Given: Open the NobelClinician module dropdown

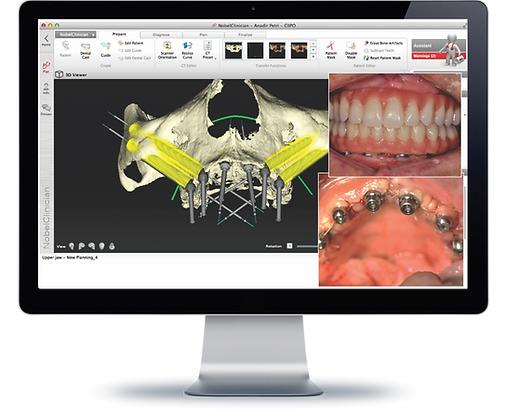Looking at the screenshot, I should (x=76, y=34).
